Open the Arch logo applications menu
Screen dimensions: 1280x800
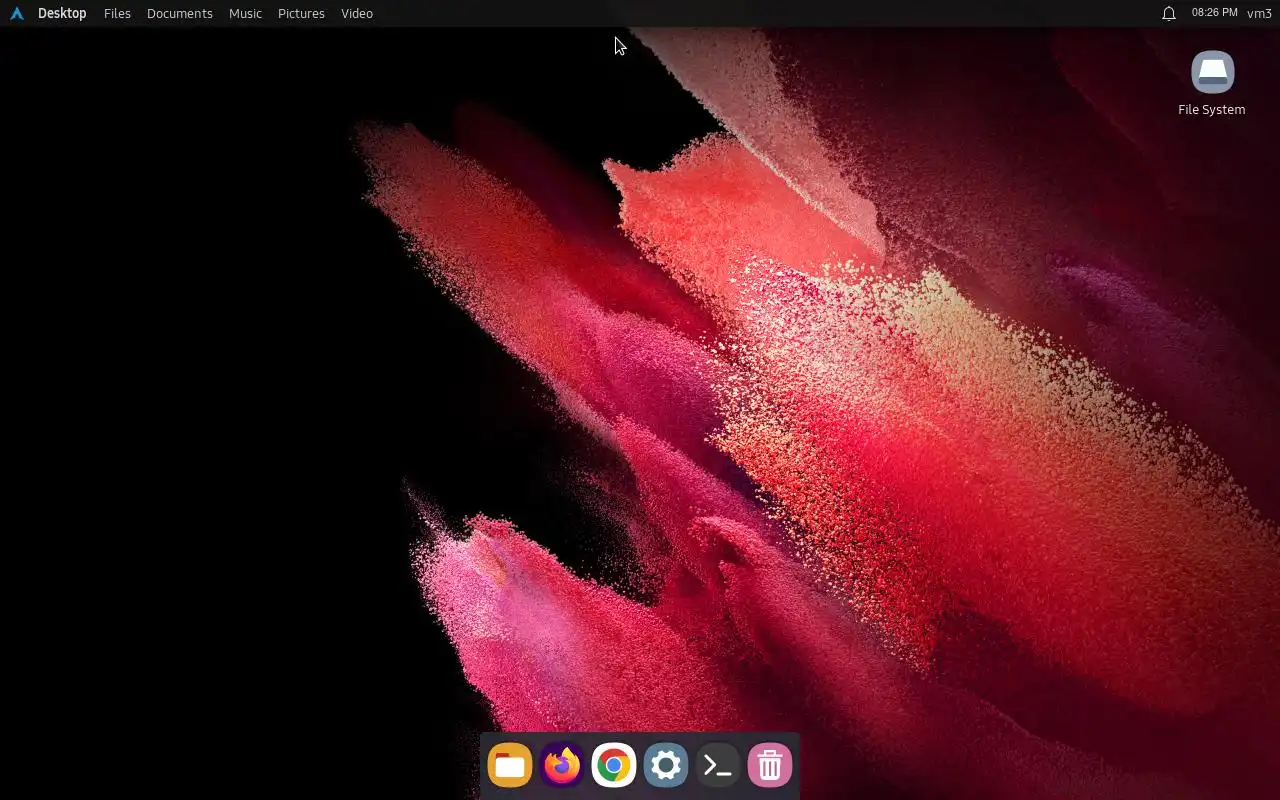click(16, 13)
